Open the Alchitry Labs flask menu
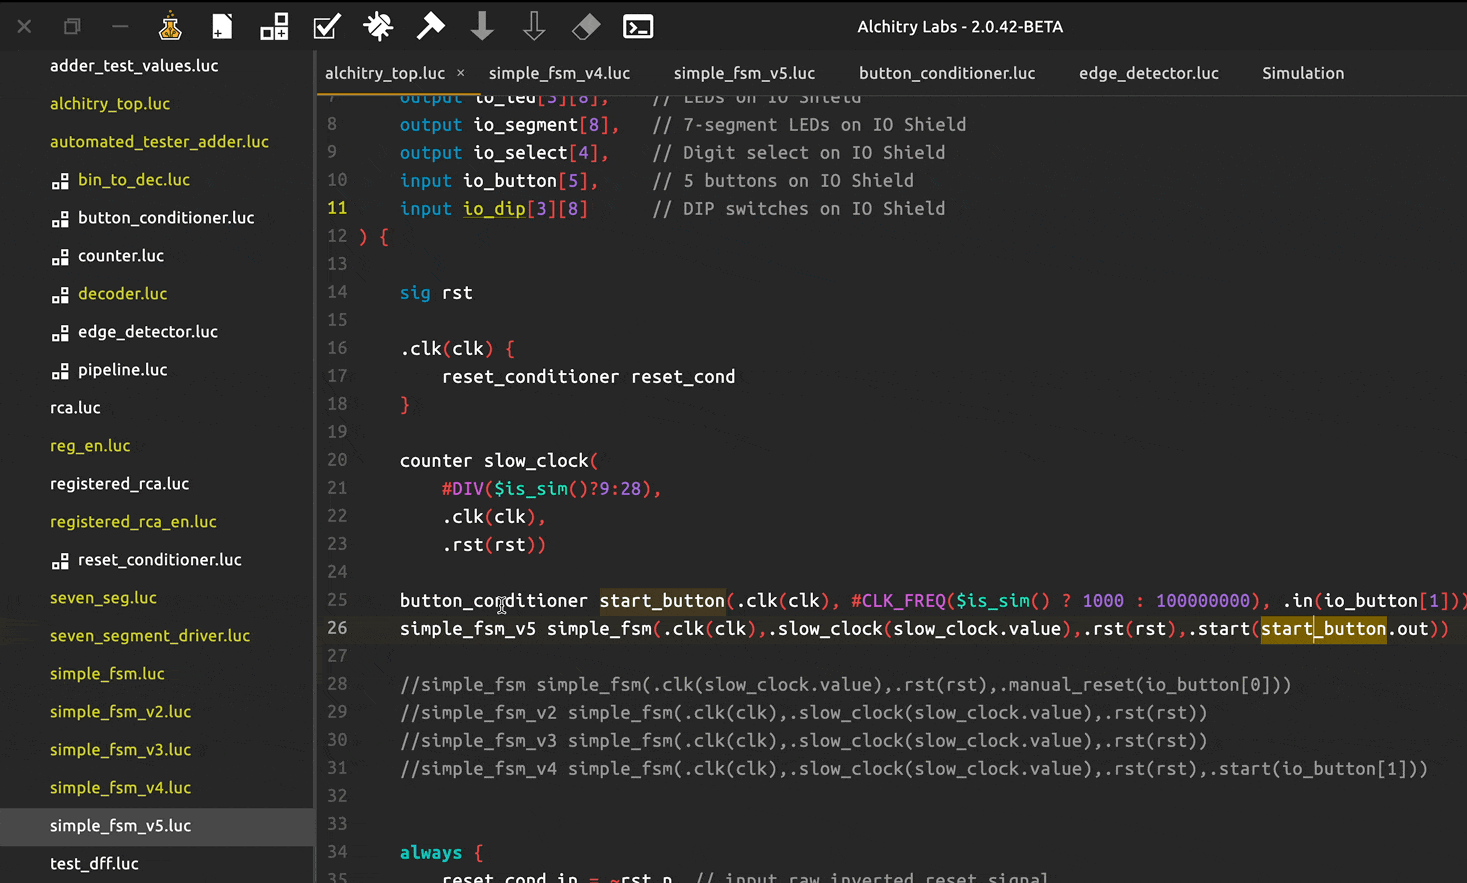The height and width of the screenshot is (883, 1467). pyautogui.click(x=170, y=27)
